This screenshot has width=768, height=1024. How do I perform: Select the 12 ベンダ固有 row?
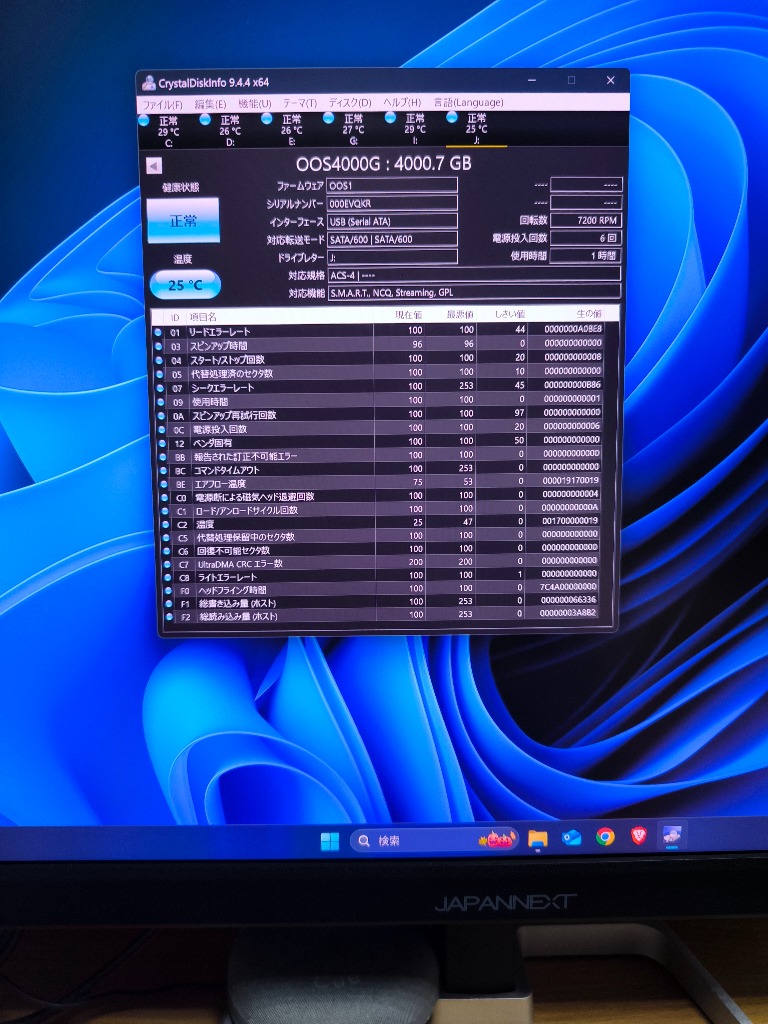(x=379, y=441)
